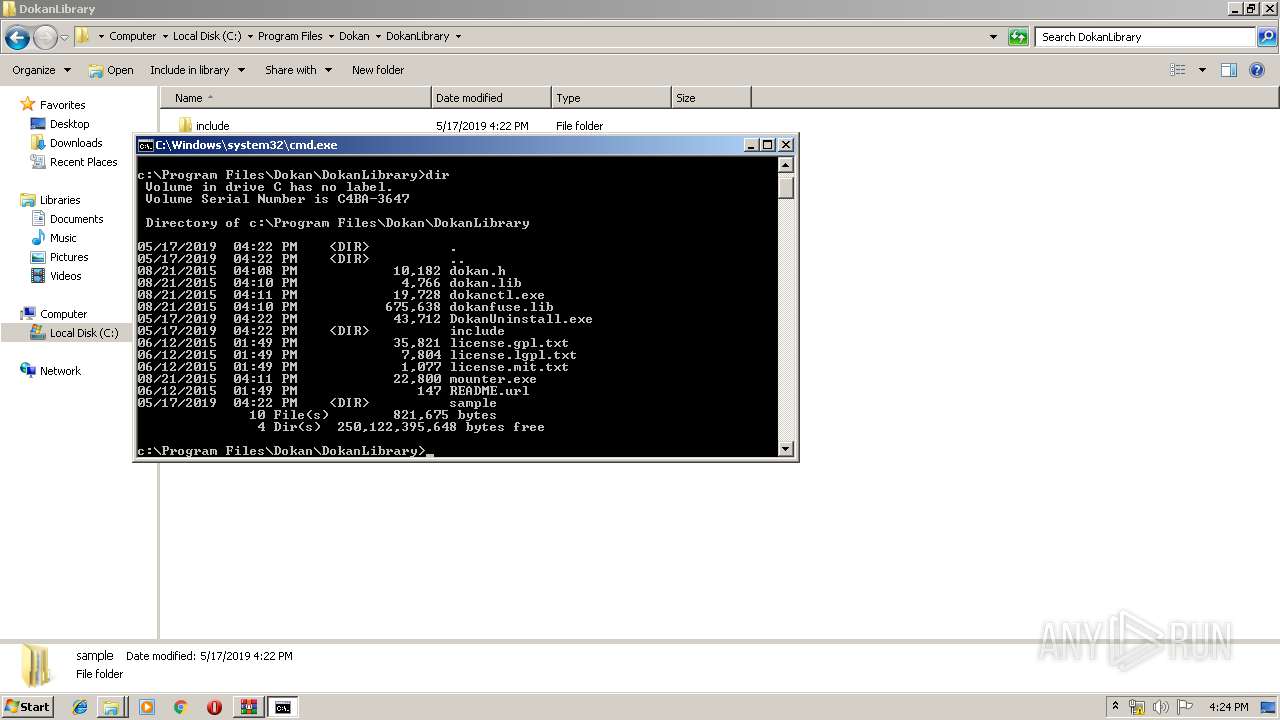Sort by the Size column header

click(x=711, y=98)
